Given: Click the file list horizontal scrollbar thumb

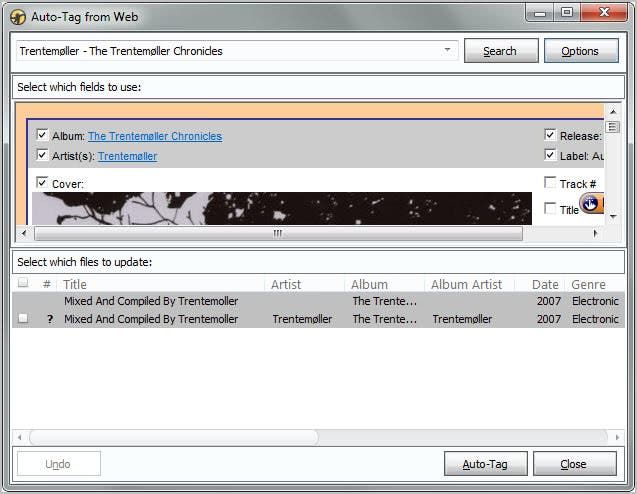Looking at the screenshot, I should tap(174, 437).
